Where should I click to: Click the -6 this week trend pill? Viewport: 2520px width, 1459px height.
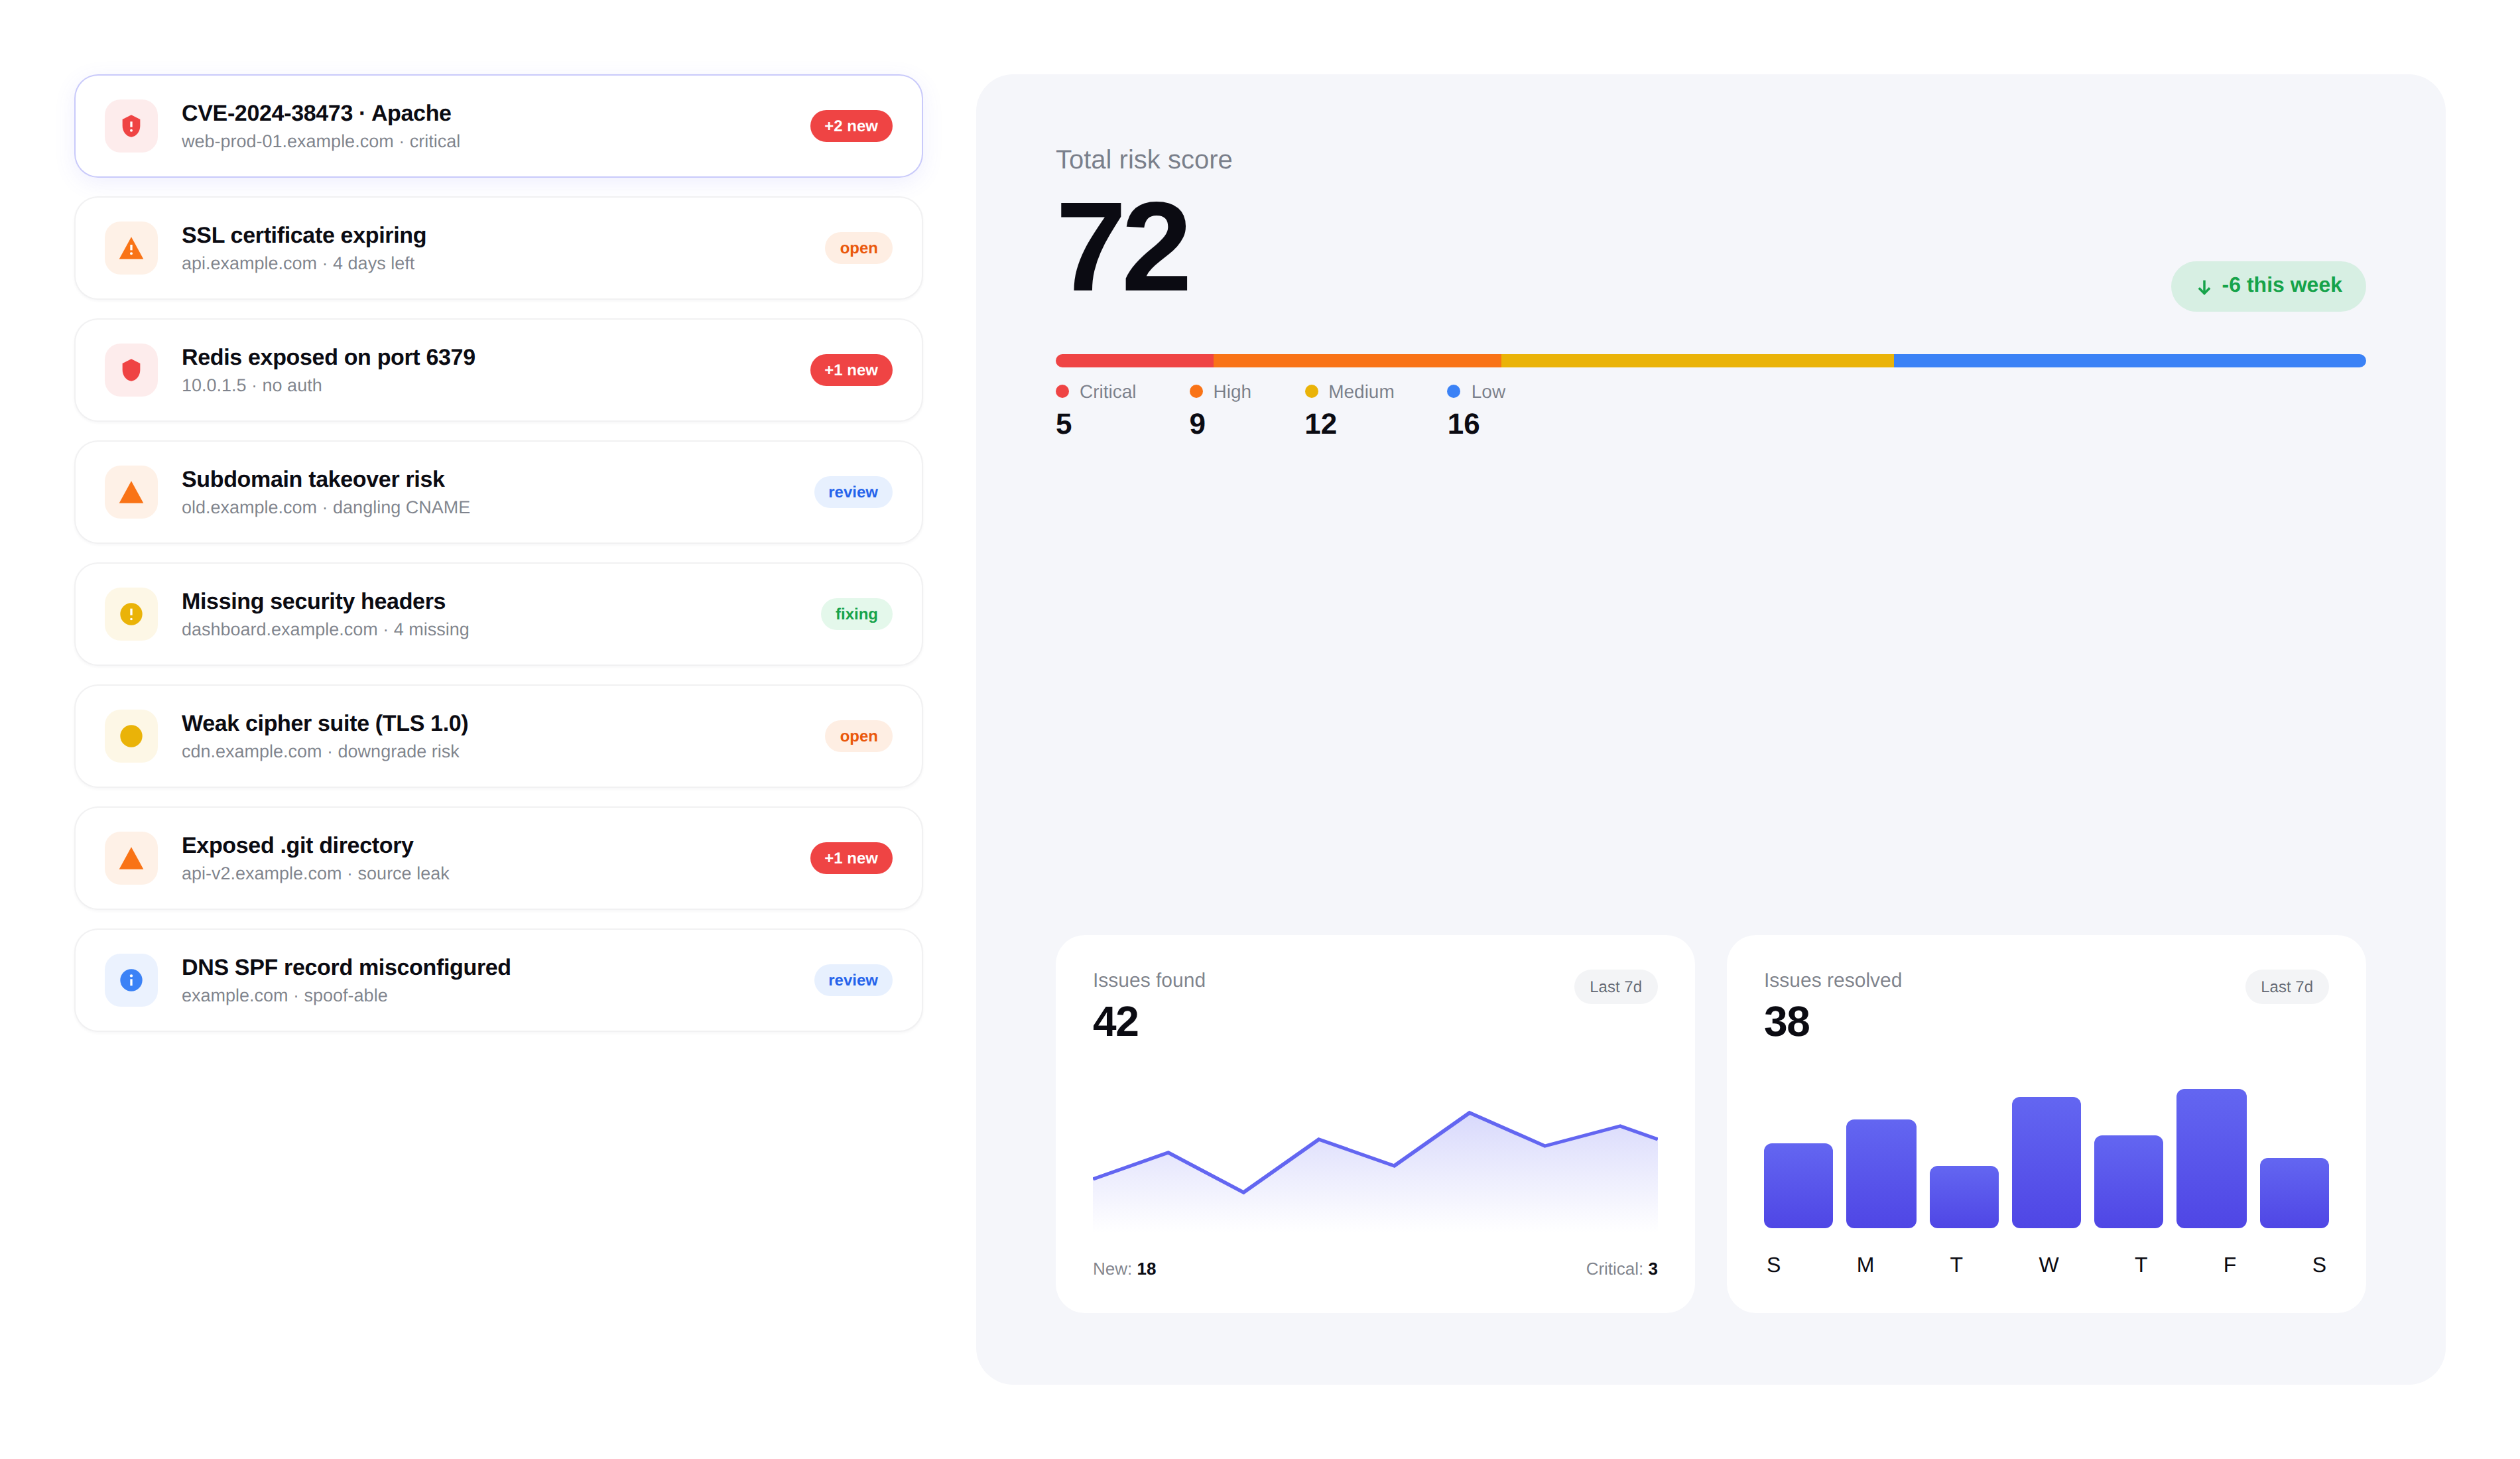click(x=2267, y=286)
